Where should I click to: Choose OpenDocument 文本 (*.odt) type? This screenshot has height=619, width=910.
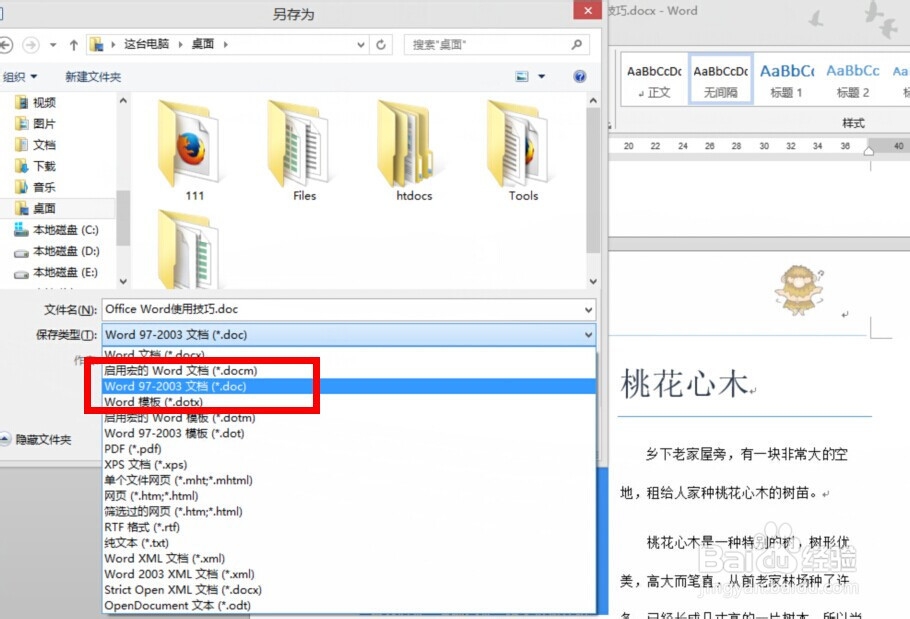[x=349, y=606]
